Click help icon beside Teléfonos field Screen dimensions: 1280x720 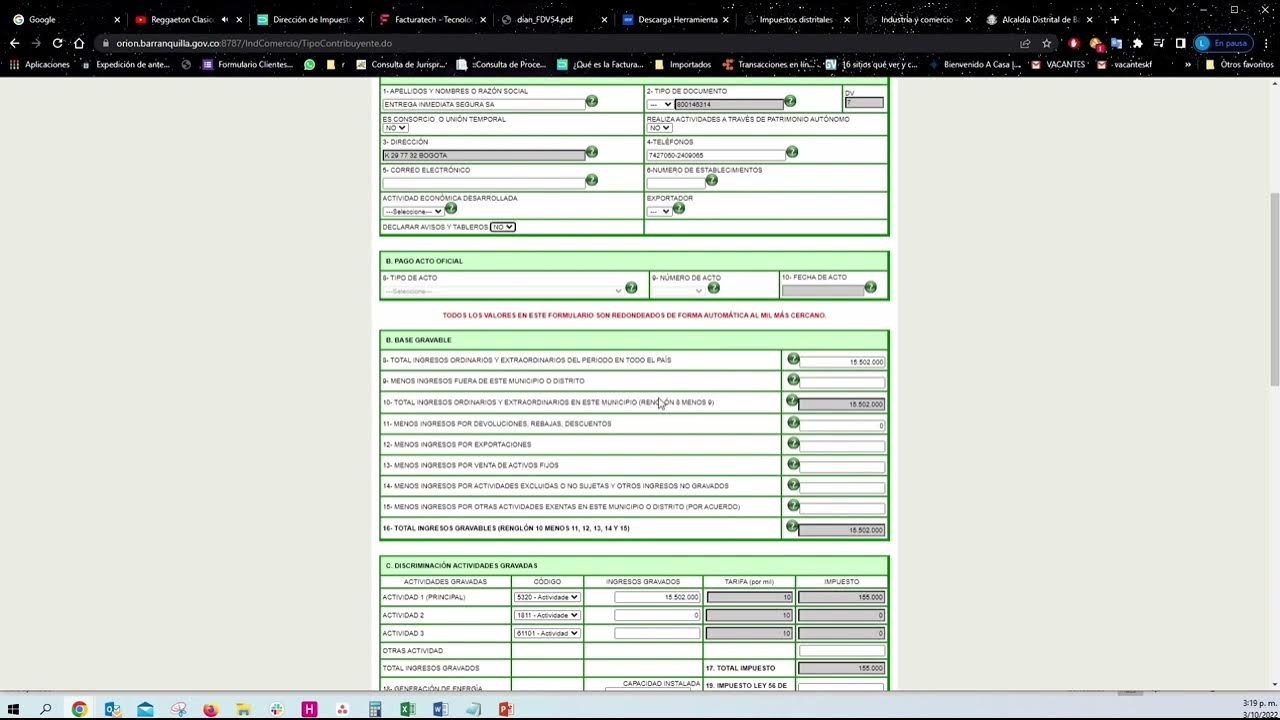(x=792, y=152)
